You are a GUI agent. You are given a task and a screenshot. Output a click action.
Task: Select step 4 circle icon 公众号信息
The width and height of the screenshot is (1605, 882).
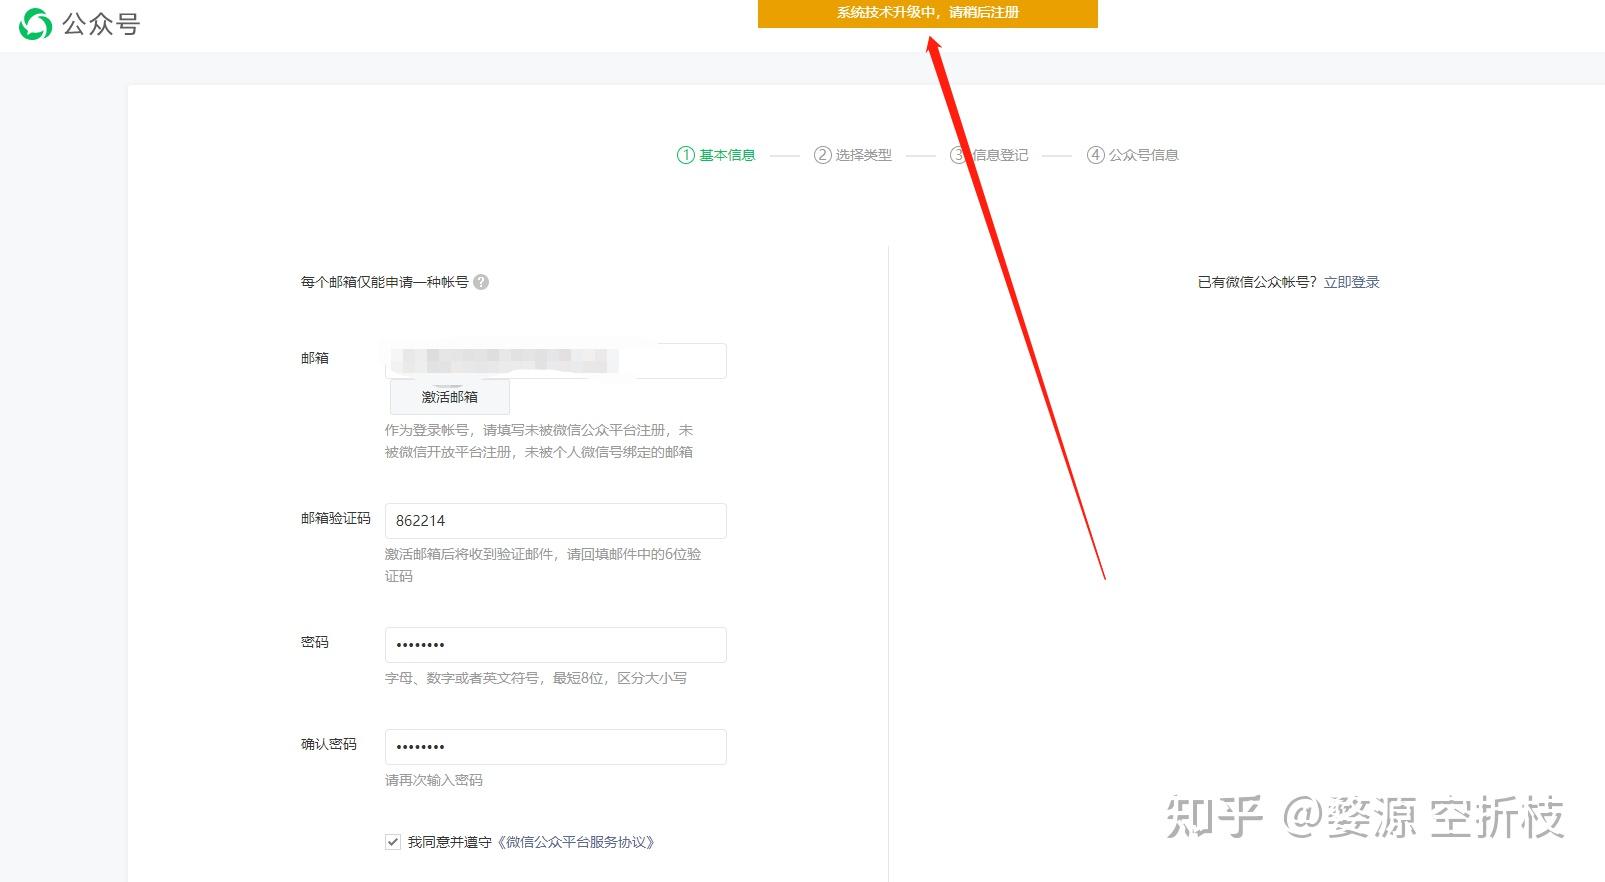point(1096,155)
